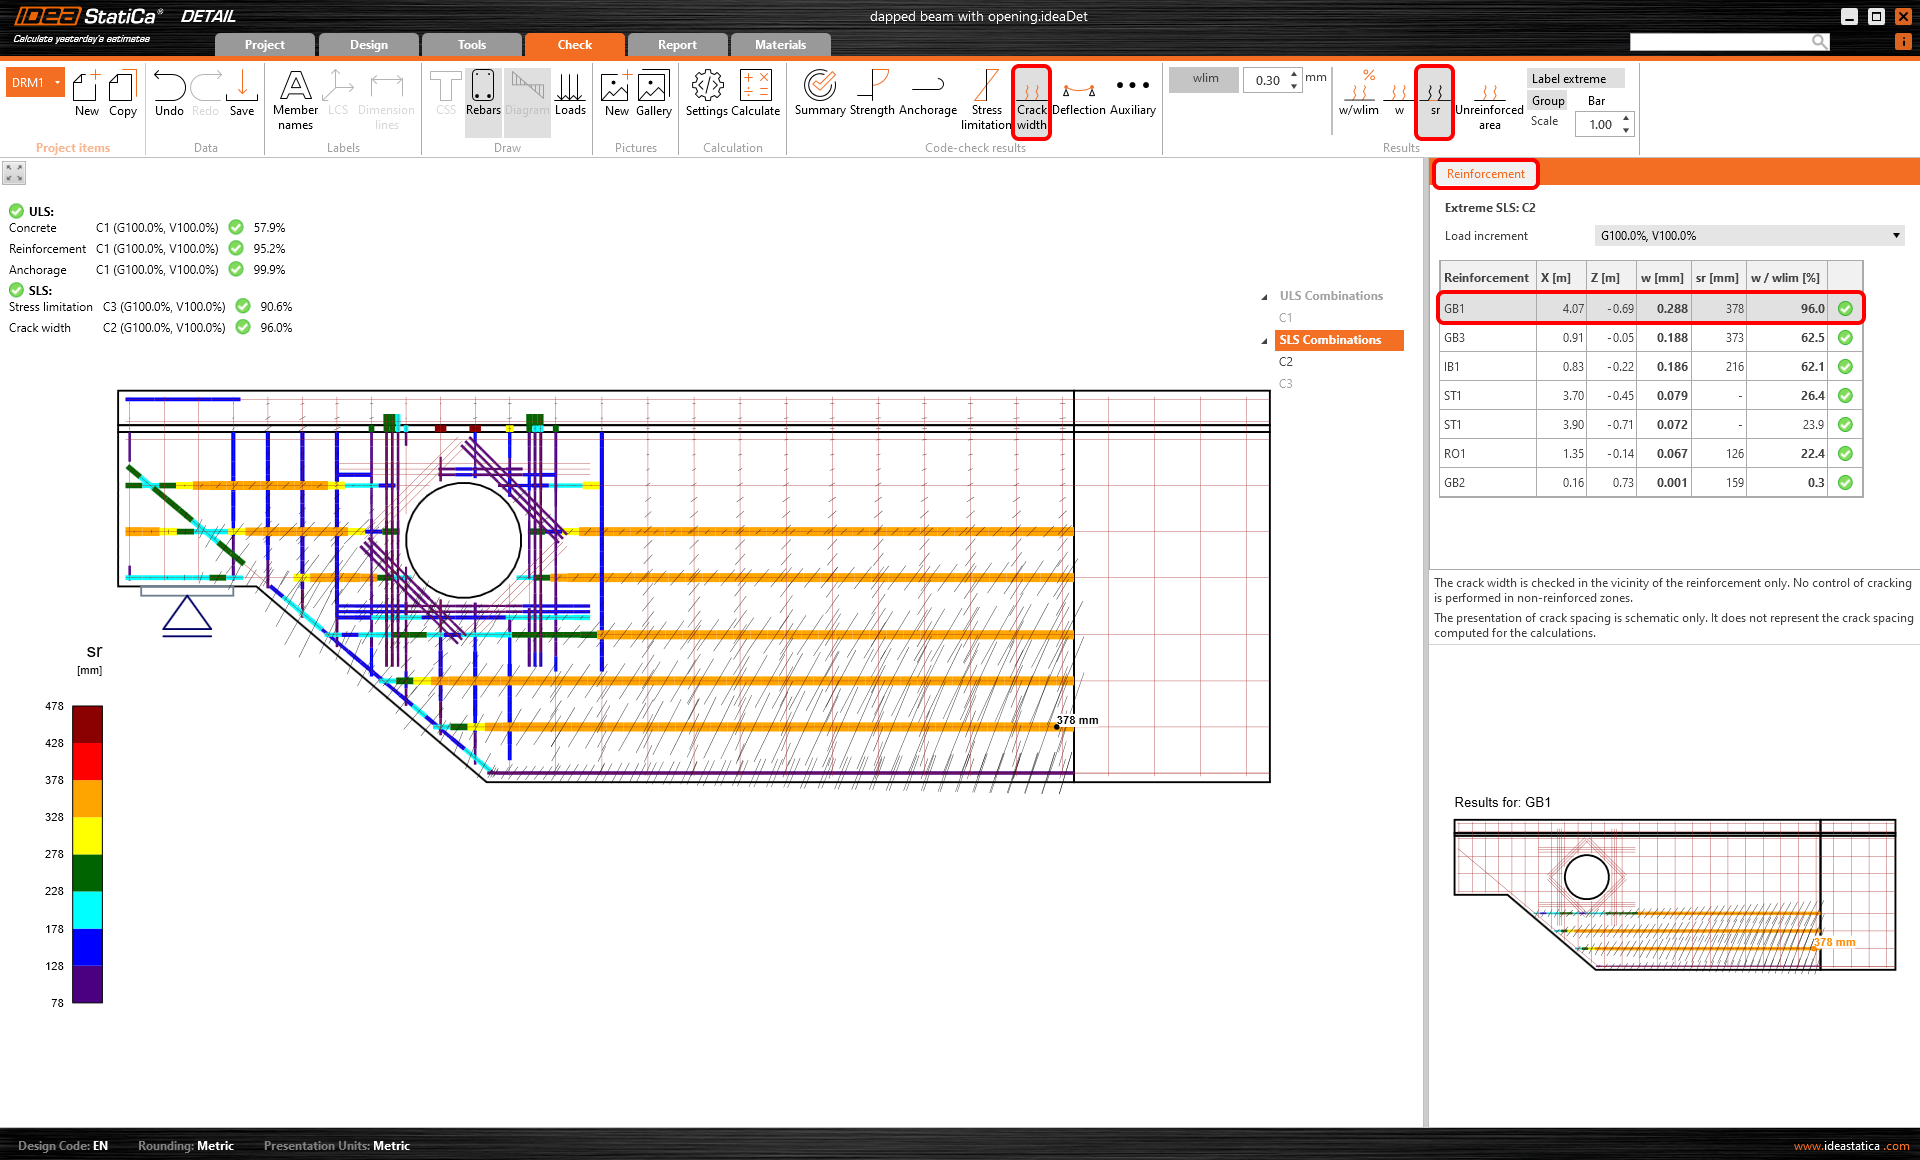Click the Rebars draw icon
The width and height of the screenshot is (1920, 1160).
pyautogui.click(x=483, y=94)
